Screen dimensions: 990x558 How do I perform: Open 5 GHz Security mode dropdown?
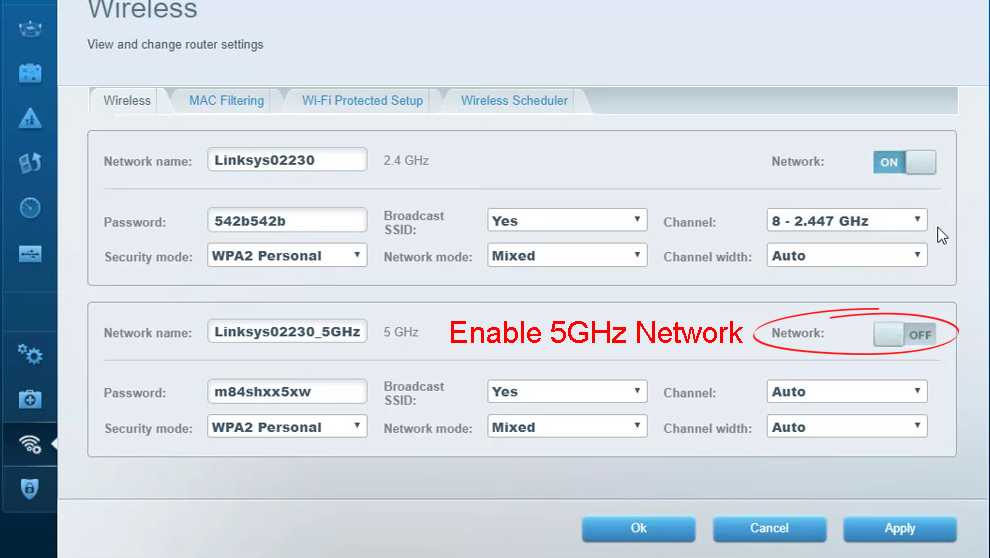click(287, 427)
